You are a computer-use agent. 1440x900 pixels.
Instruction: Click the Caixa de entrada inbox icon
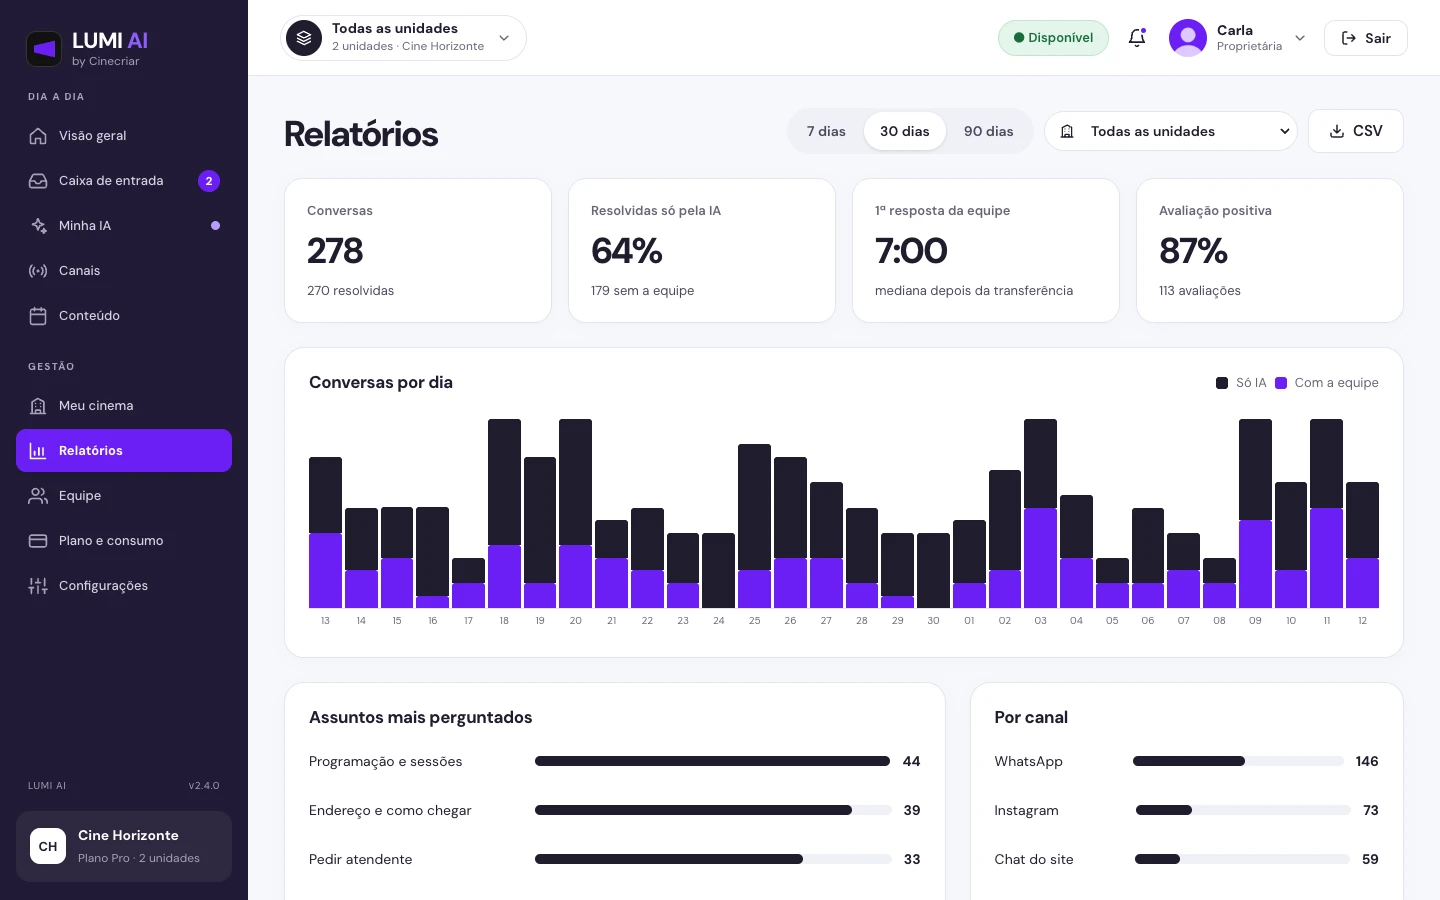(x=38, y=181)
